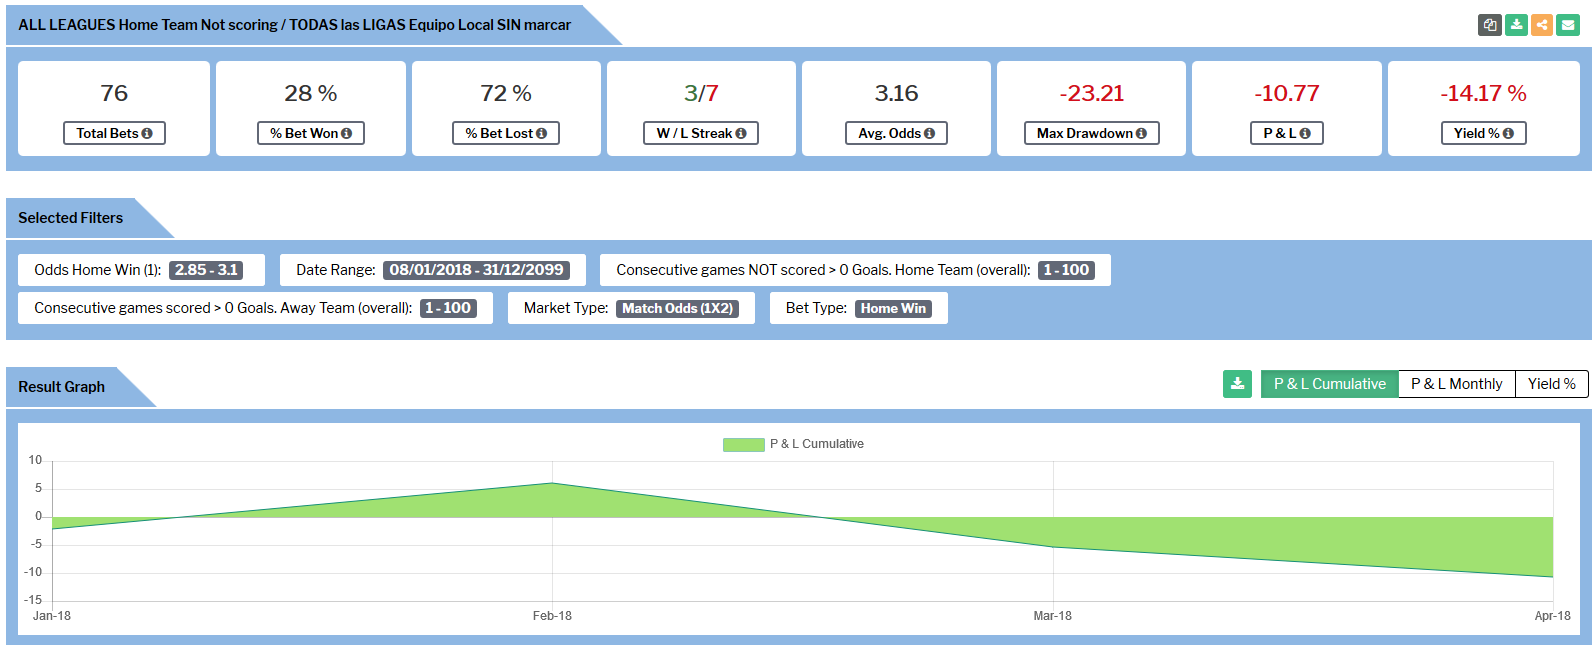This screenshot has height=655, width=1595.
Task: Click the copy strategy icon
Action: coord(1490,25)
